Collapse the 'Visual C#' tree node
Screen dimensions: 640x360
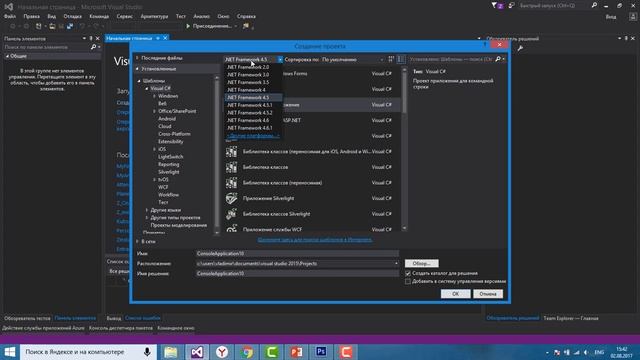click(147, 88)
